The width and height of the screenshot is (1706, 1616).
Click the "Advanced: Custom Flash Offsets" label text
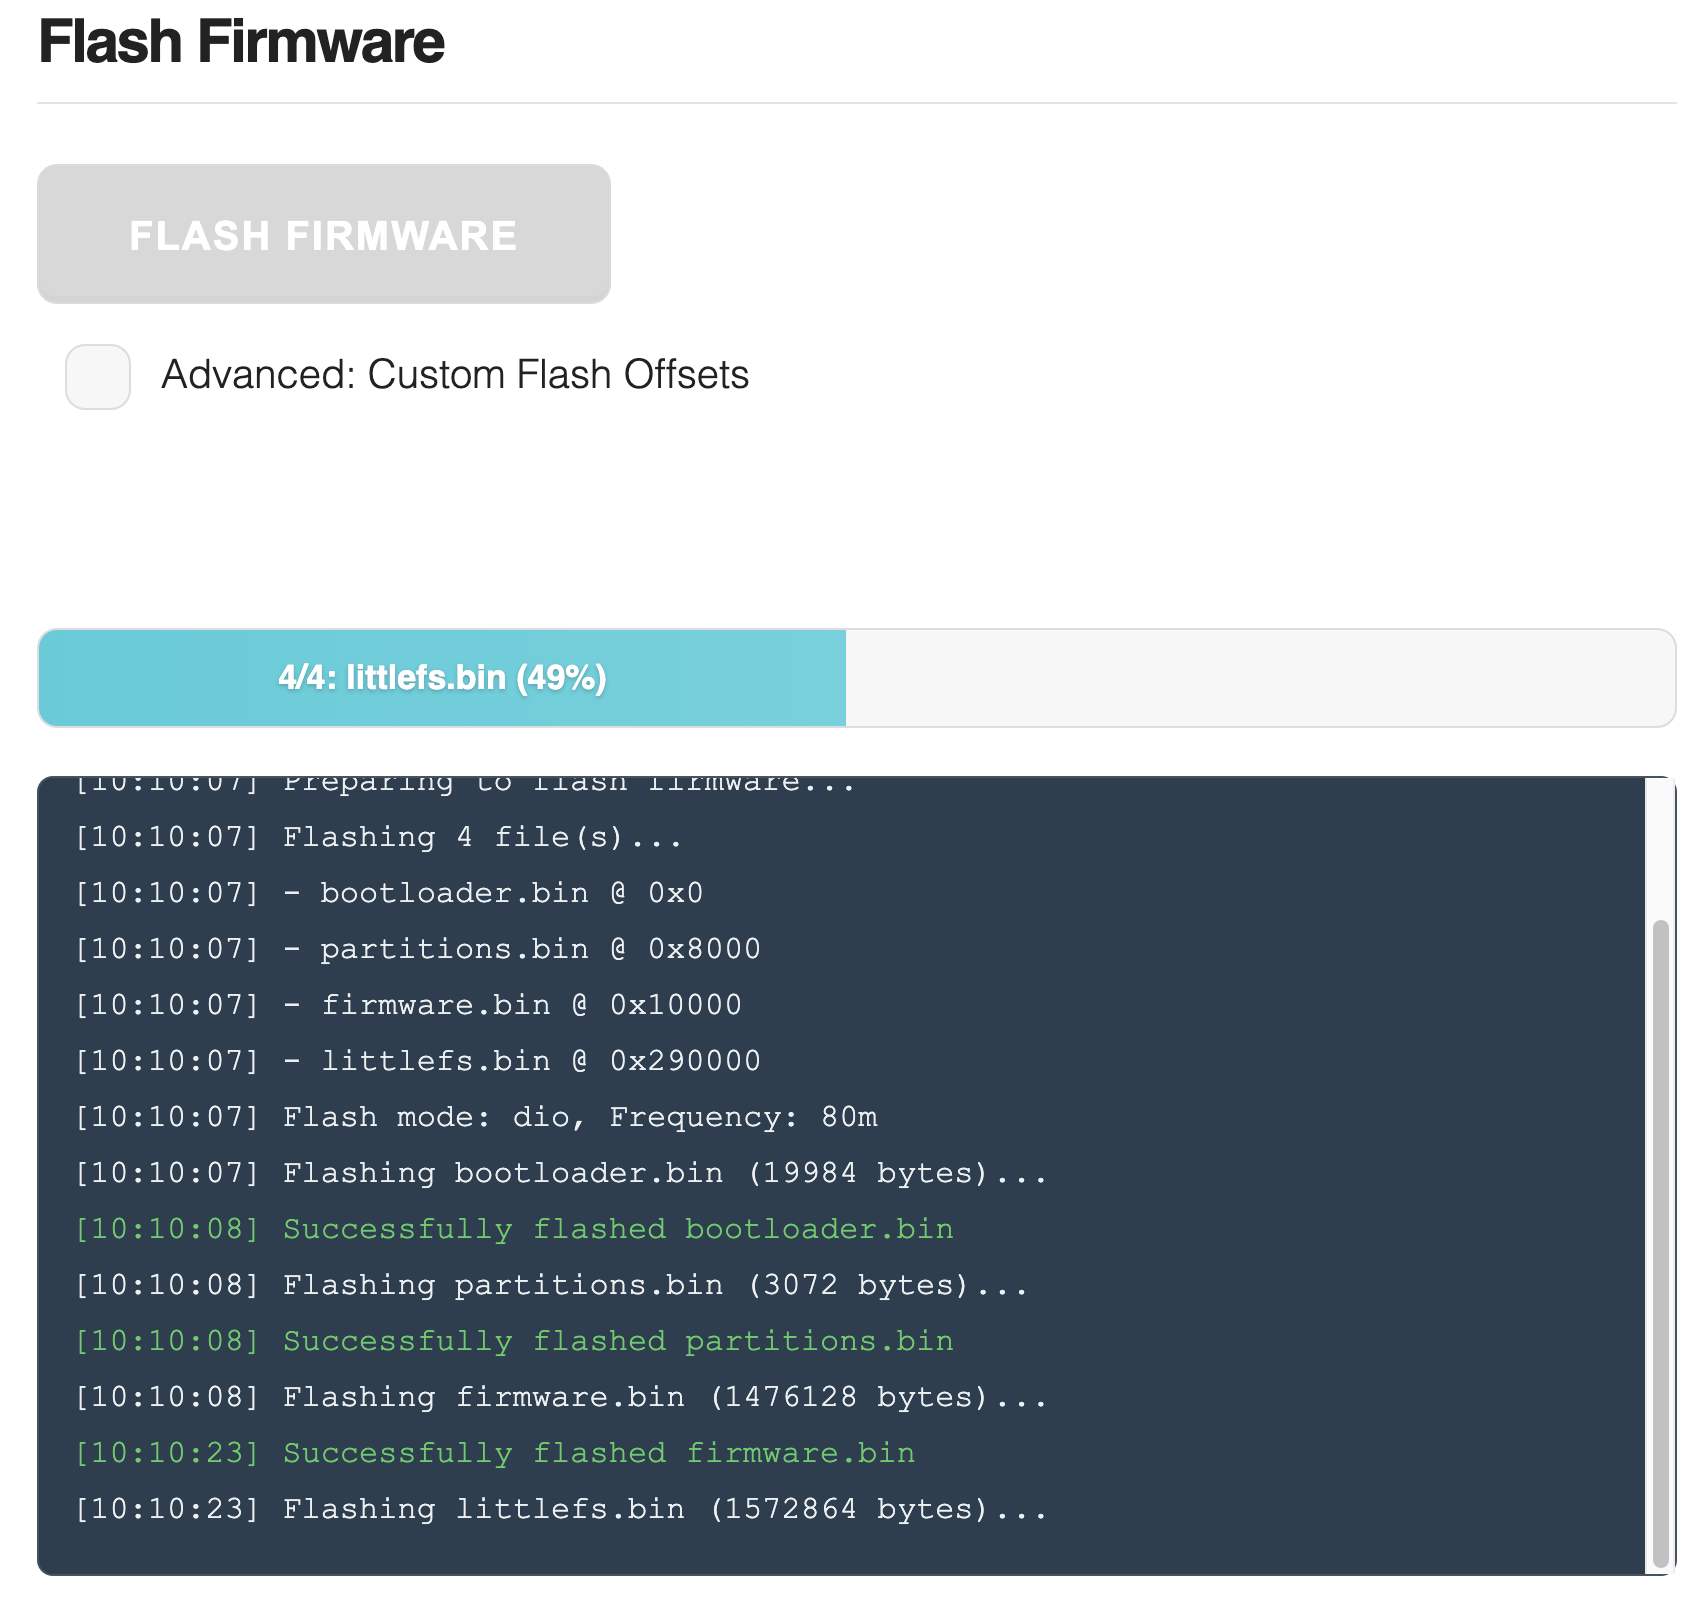tap(455, 375)
